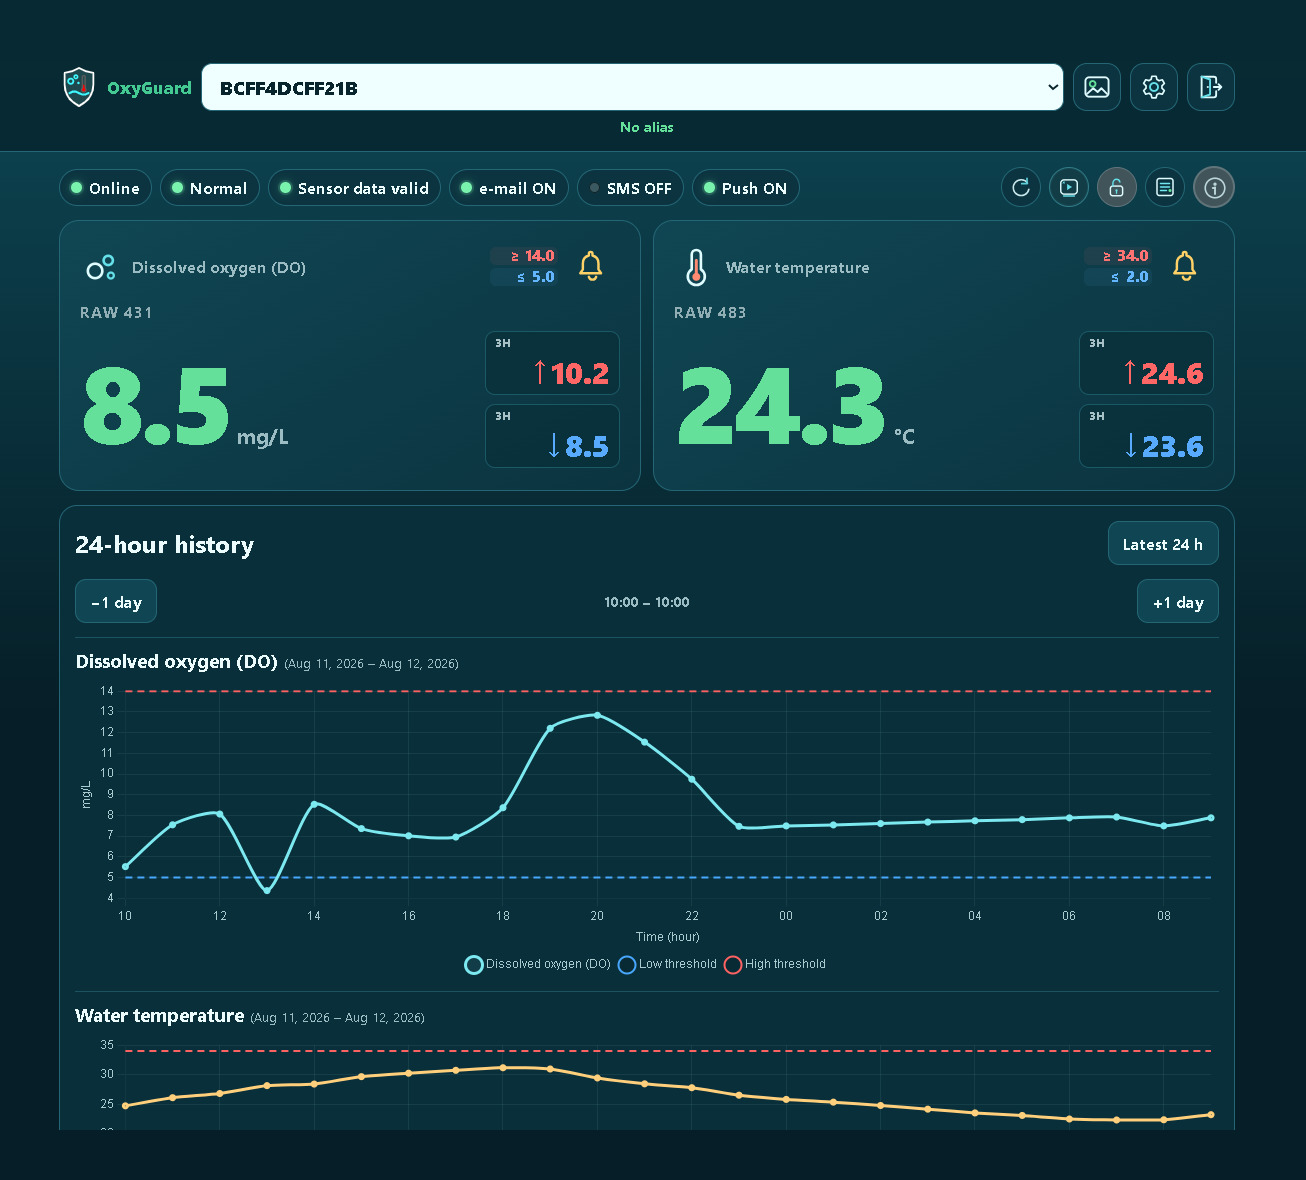Click the video play icon button
The image size is (1306, 1180).
point(1069,187)
